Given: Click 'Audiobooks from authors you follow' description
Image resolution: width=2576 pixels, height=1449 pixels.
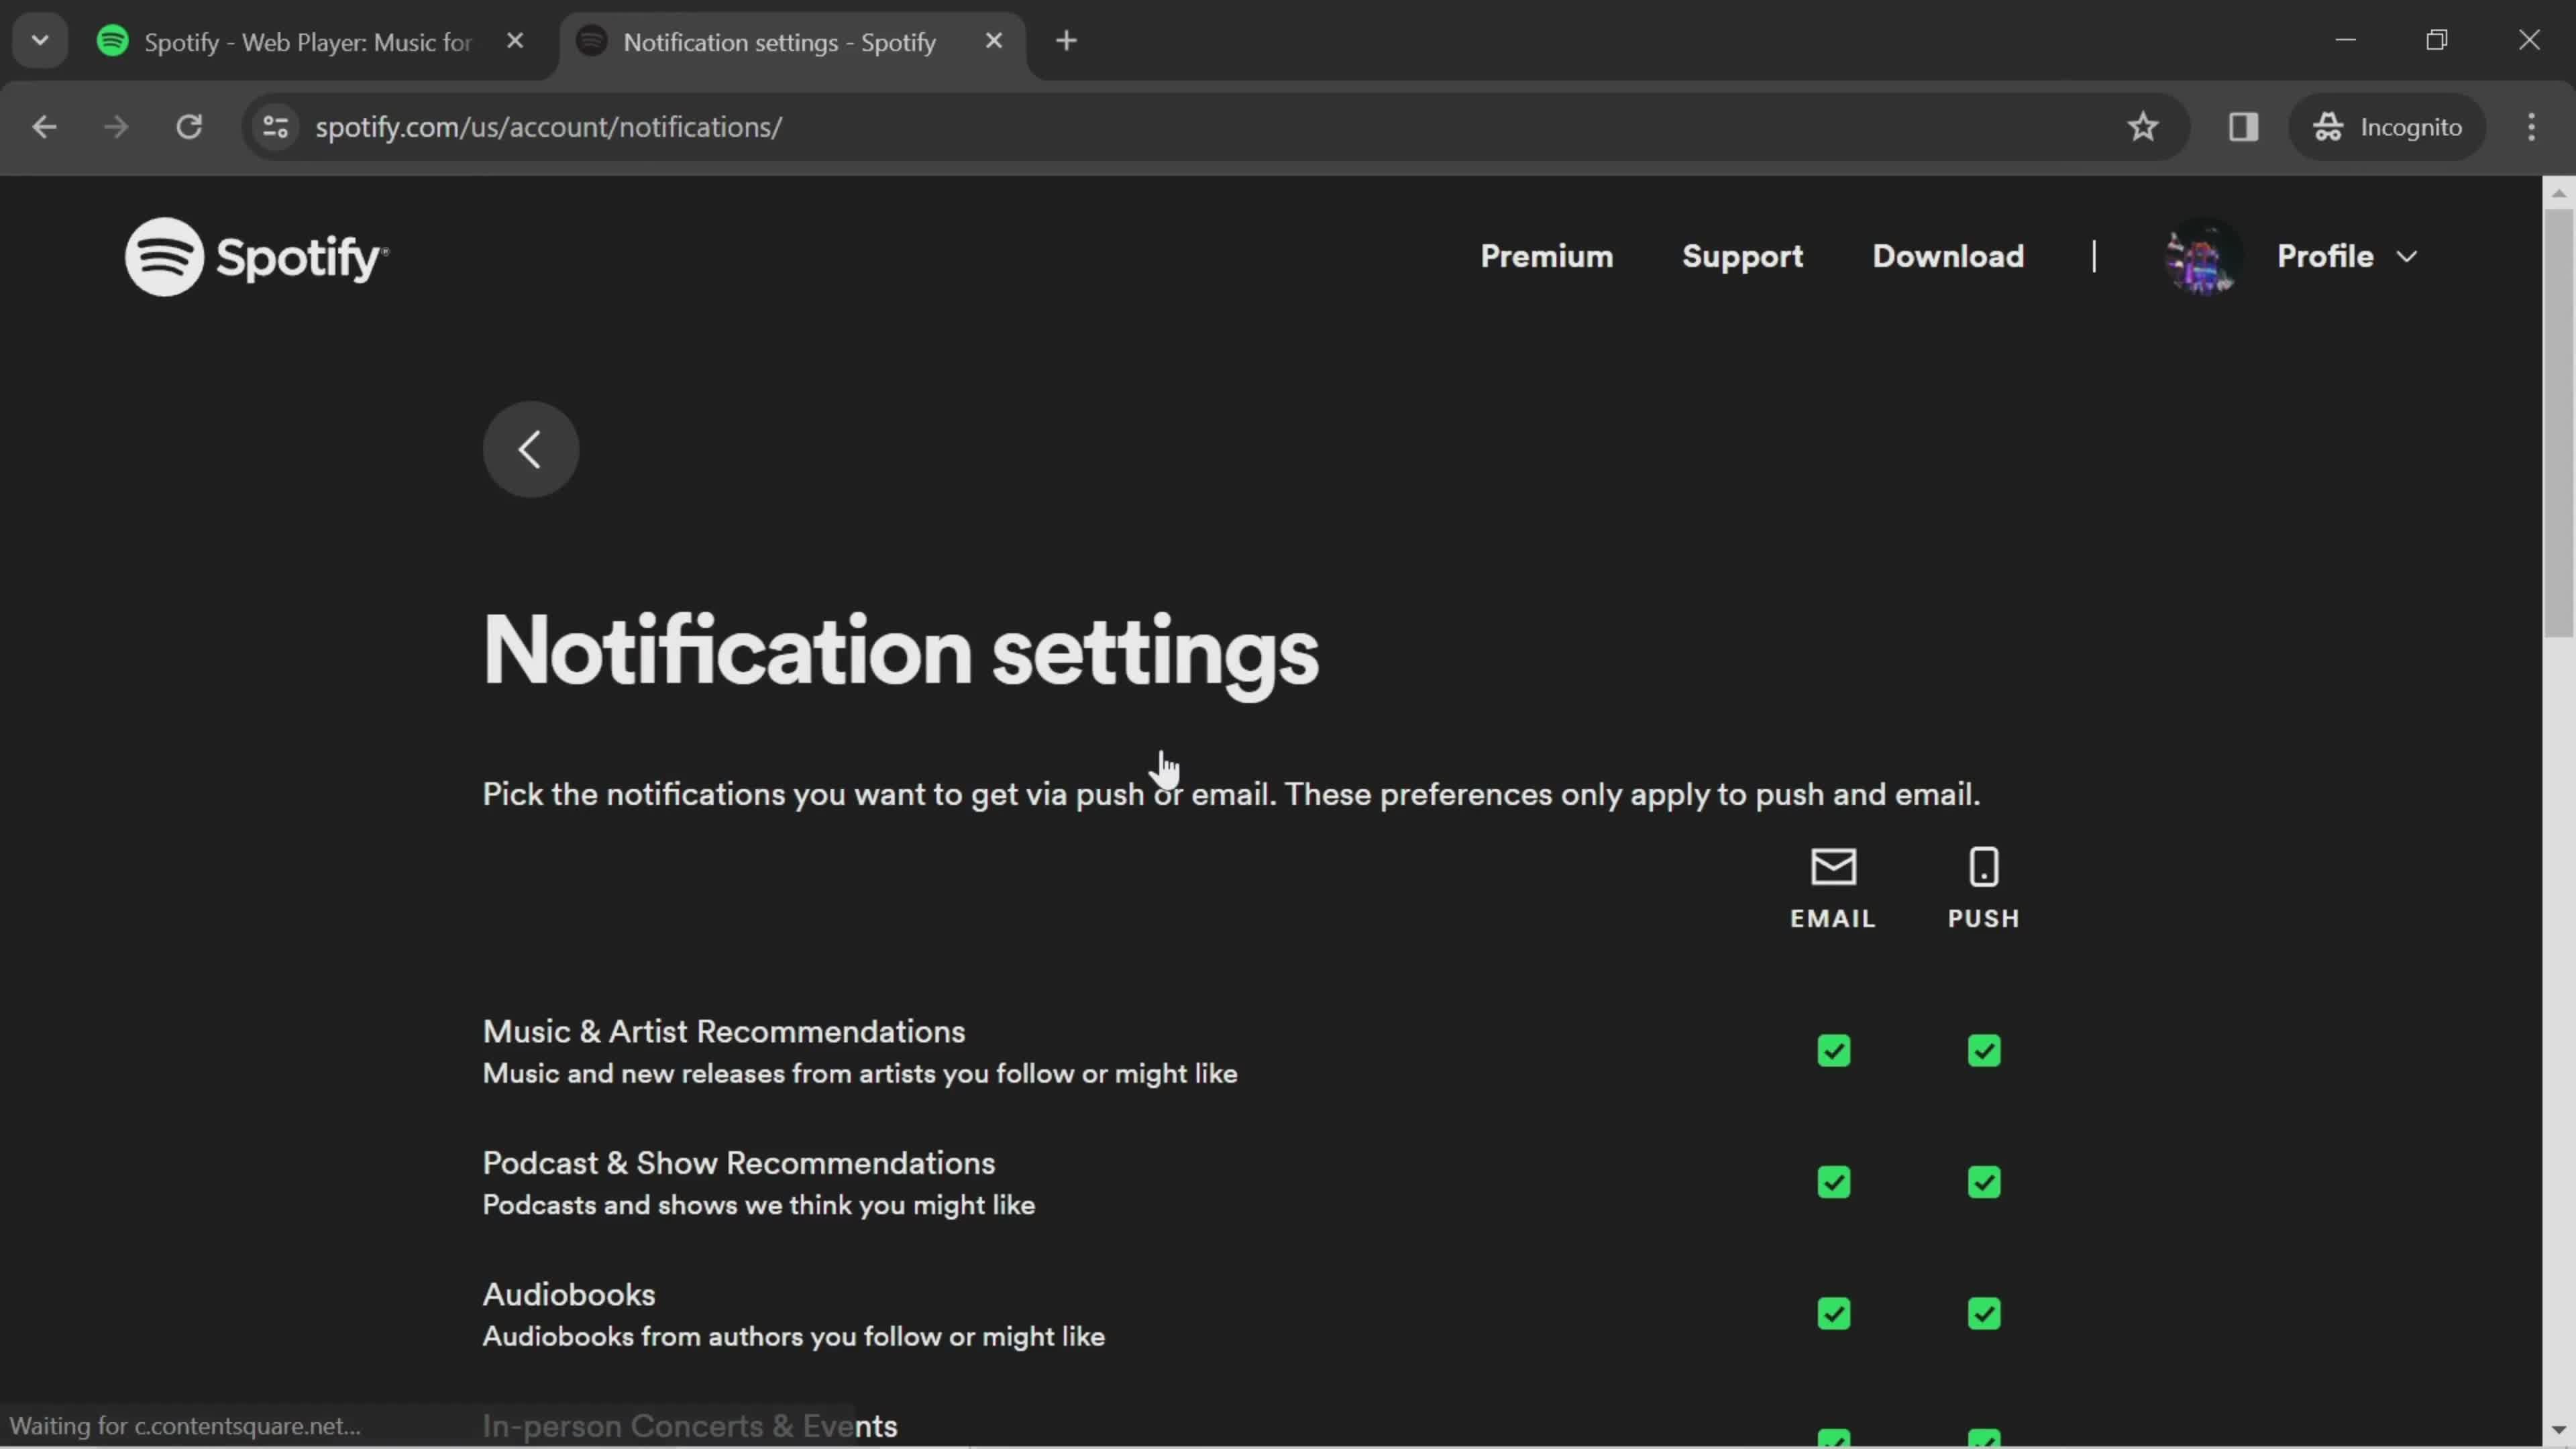Looking at the screenshot, I should (x=794, y=1337).
